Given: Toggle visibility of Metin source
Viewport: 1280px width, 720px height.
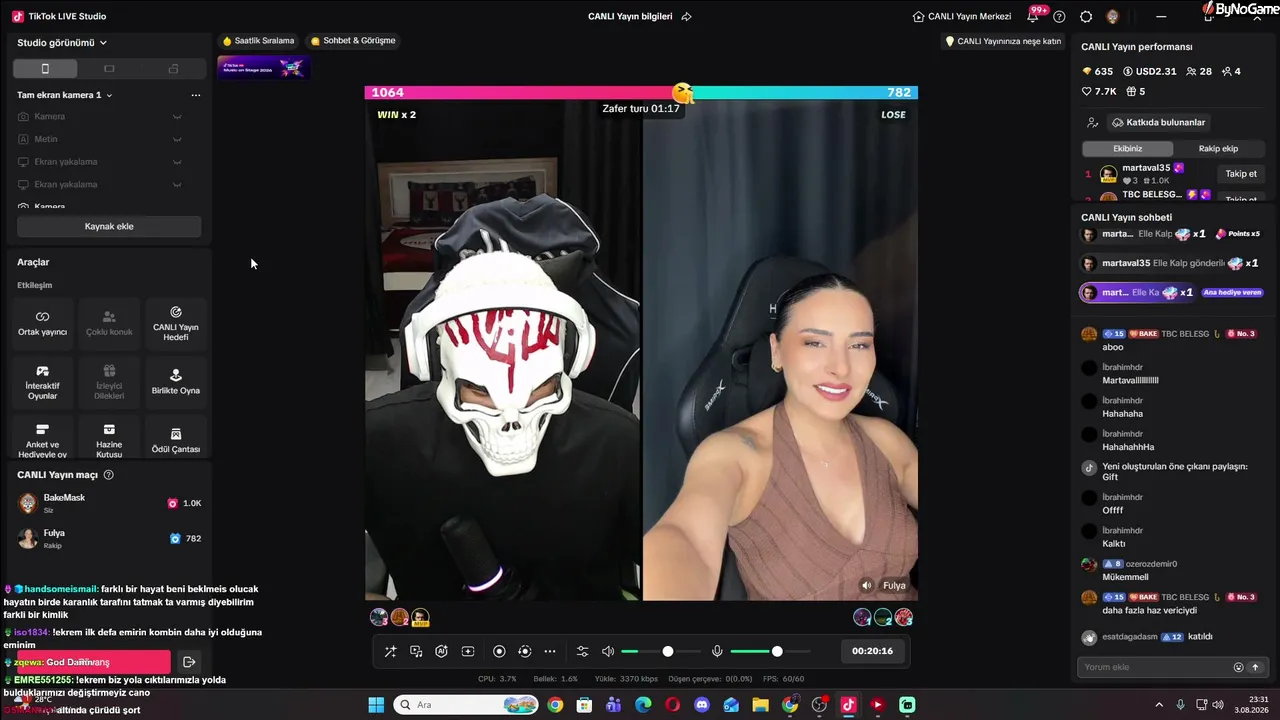Looking at the screenshot, I should click(177, 139).
